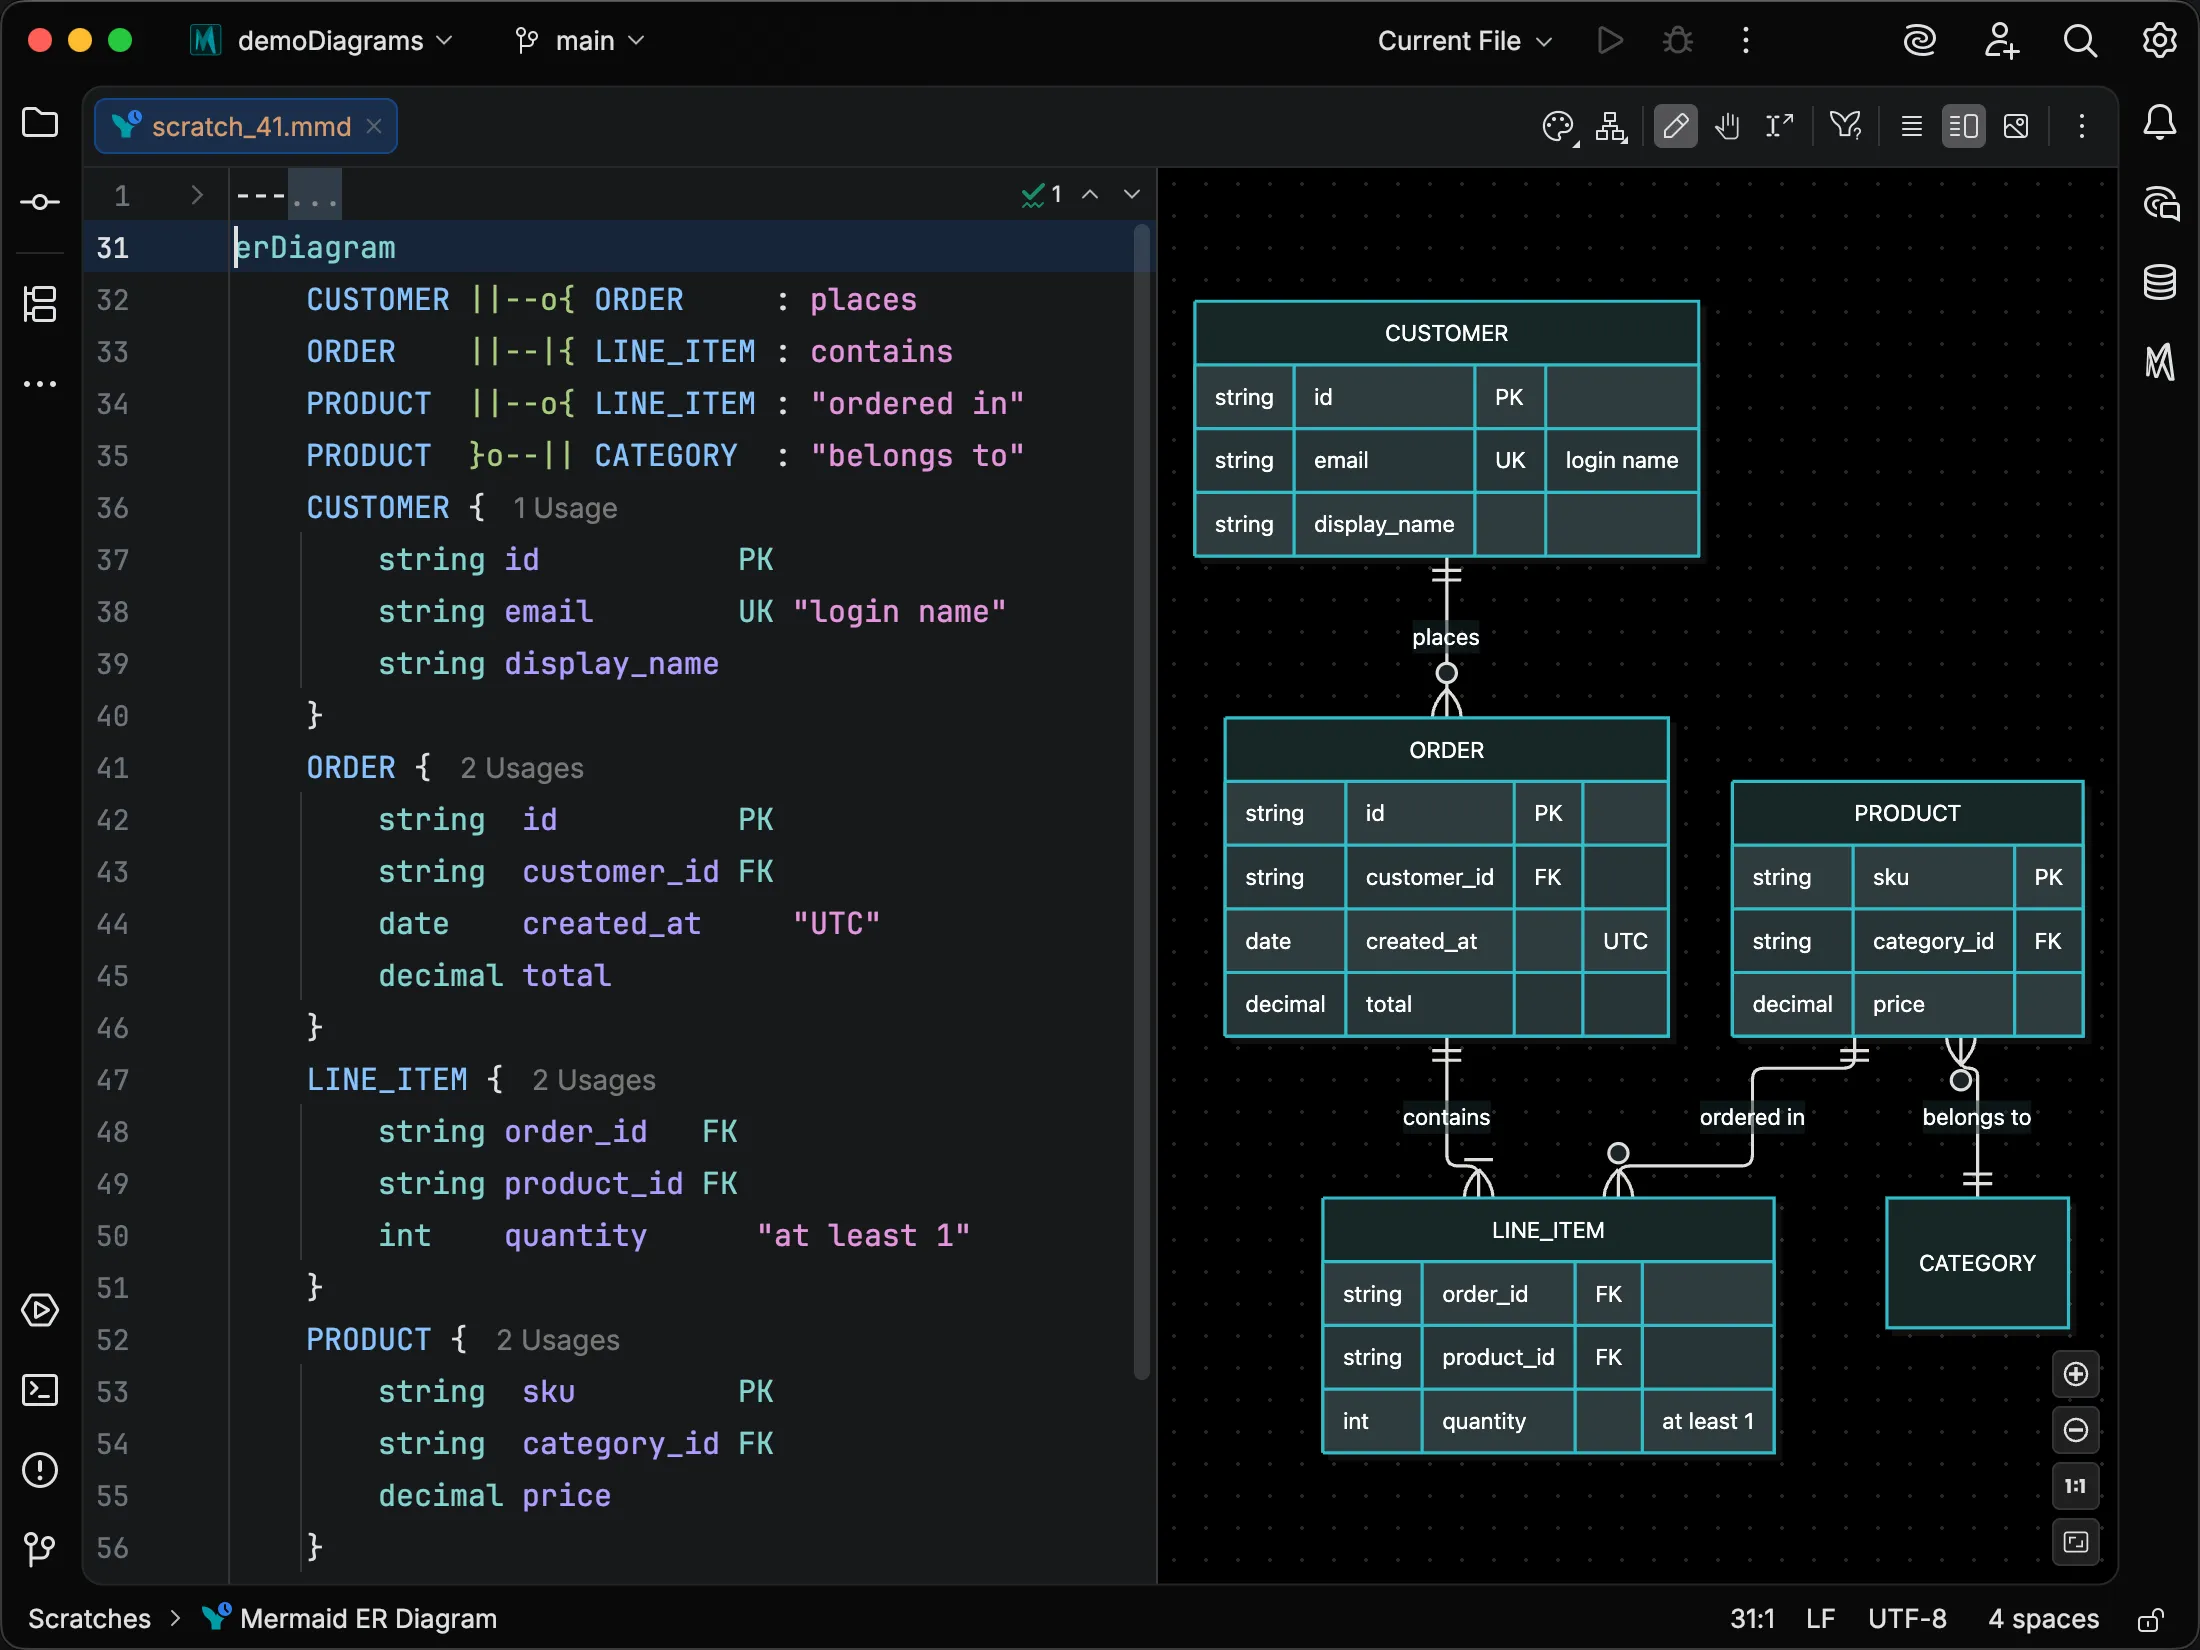Fit diagram content to view
2200x1650 pixels.
tap(2076, 1543)
